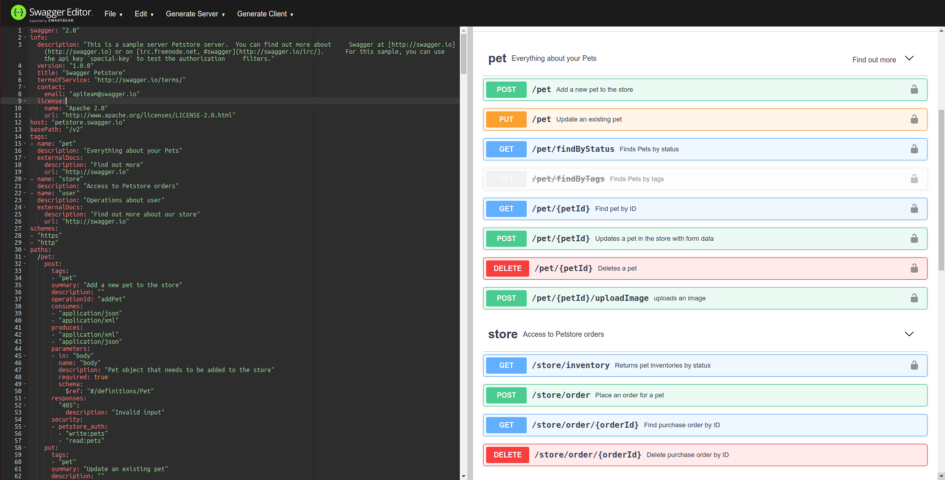Click the lock on DELETE /pet/{petId}
945x480 pixels.
click(x=914, y=268)
